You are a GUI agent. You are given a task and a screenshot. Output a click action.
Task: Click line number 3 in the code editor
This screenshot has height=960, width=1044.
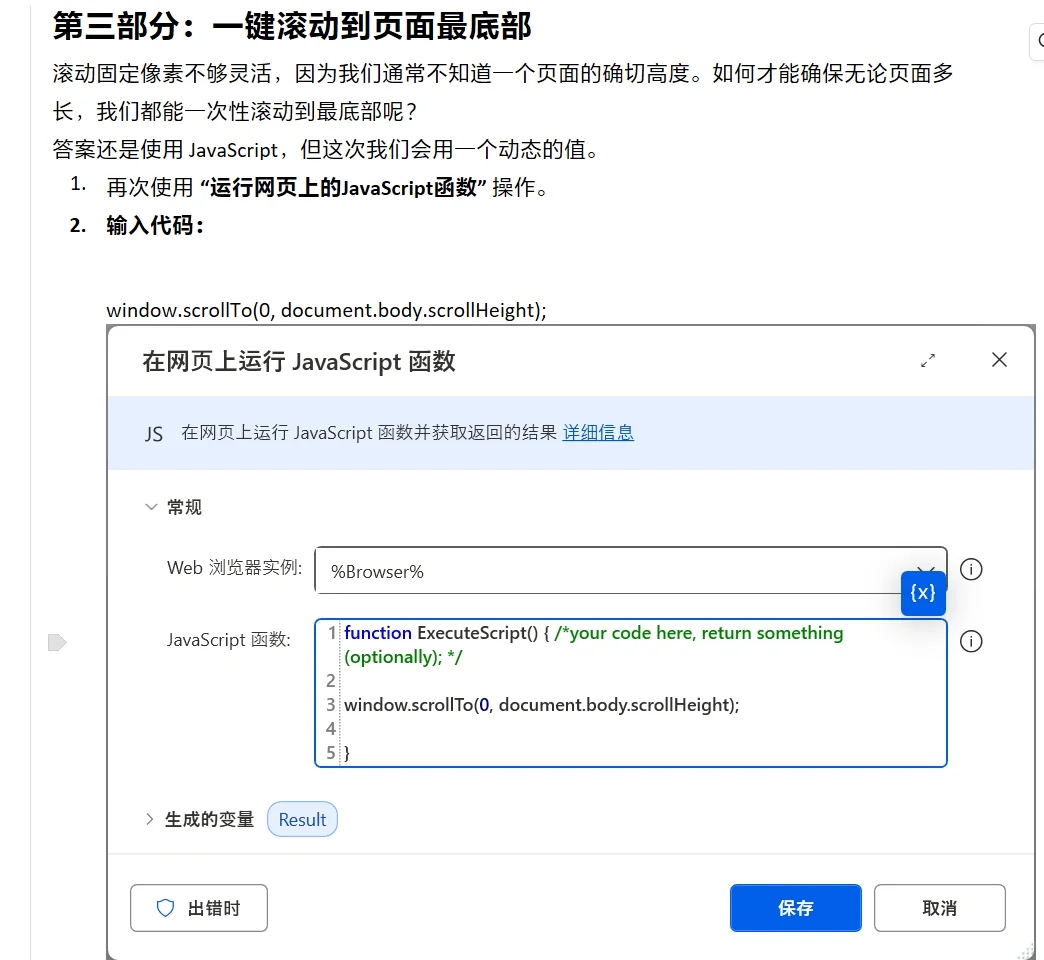[330, 705]
